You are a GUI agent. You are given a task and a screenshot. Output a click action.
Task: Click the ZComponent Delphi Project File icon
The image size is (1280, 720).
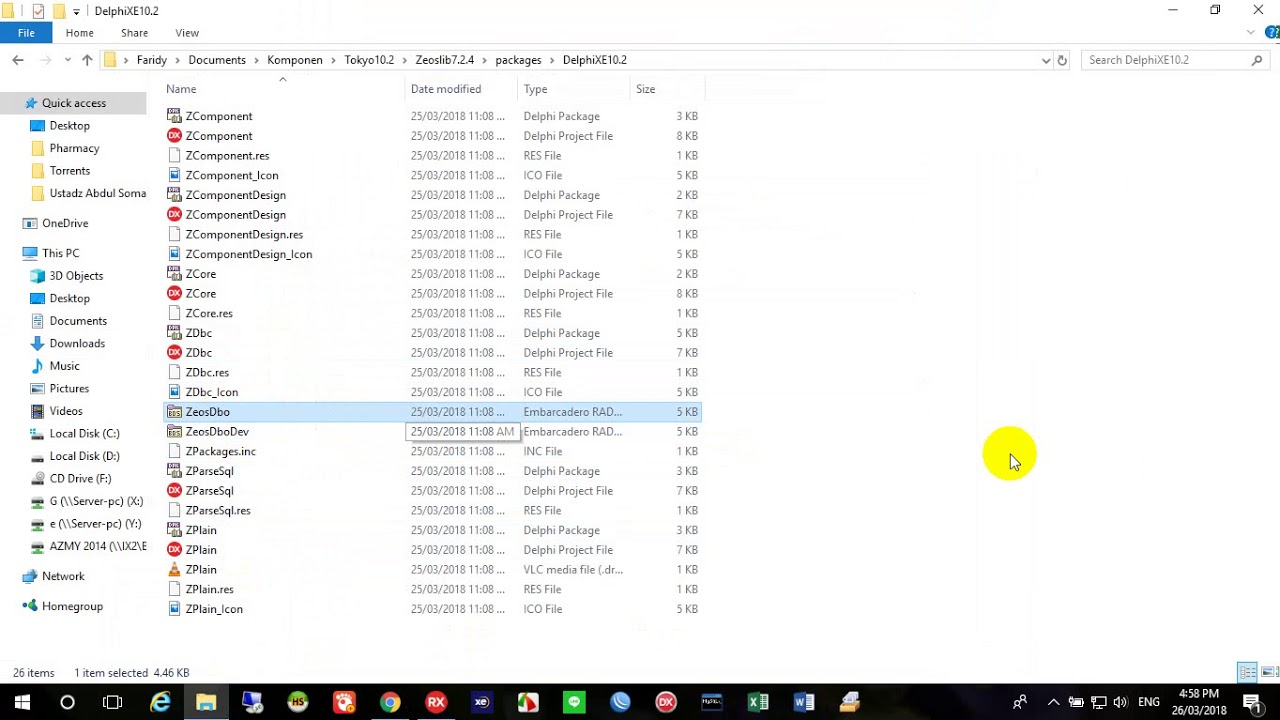[x=174, y=136]
